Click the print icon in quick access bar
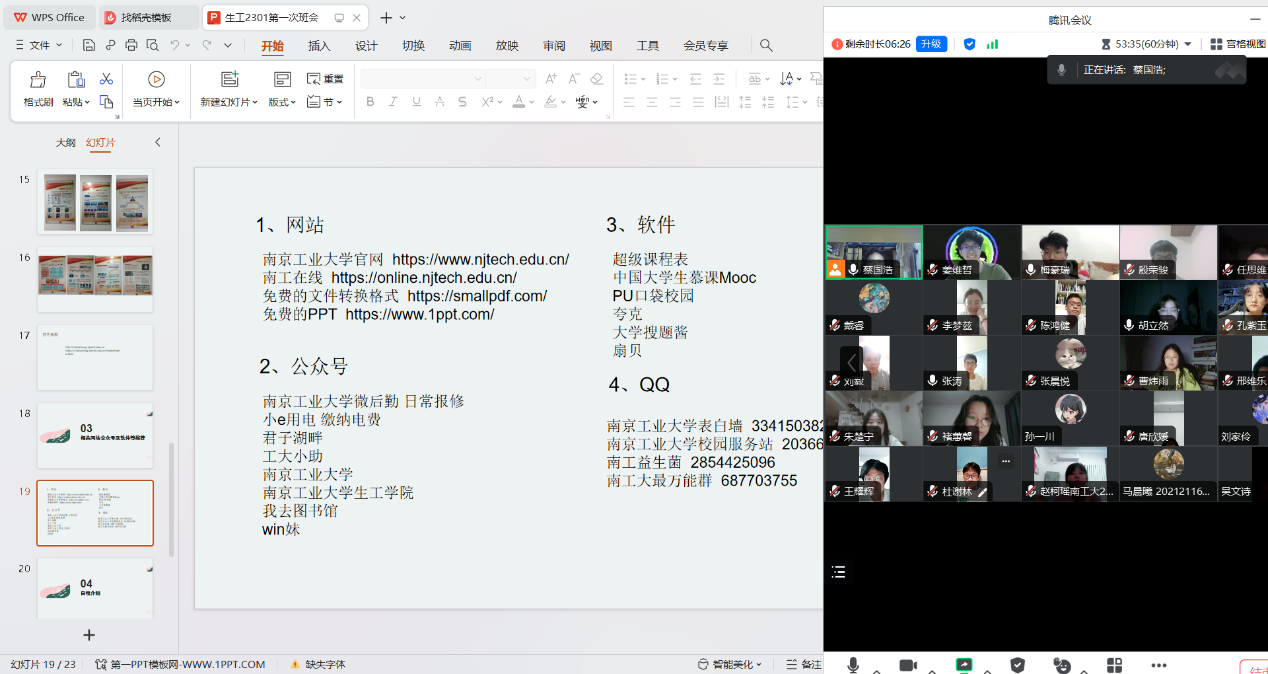Image resolution: width=1268 pixels, height=674 pixels. (131, 45)
